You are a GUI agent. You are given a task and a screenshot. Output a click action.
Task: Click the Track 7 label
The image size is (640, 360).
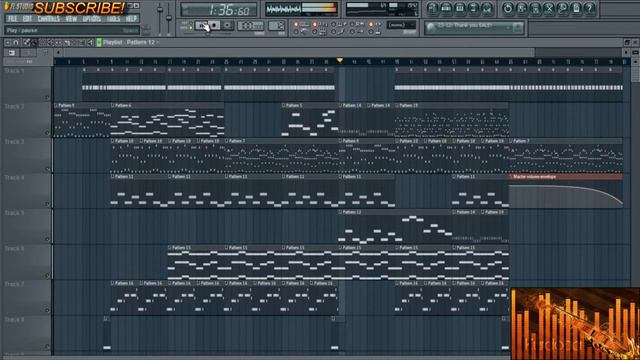[x=14, y=284]
